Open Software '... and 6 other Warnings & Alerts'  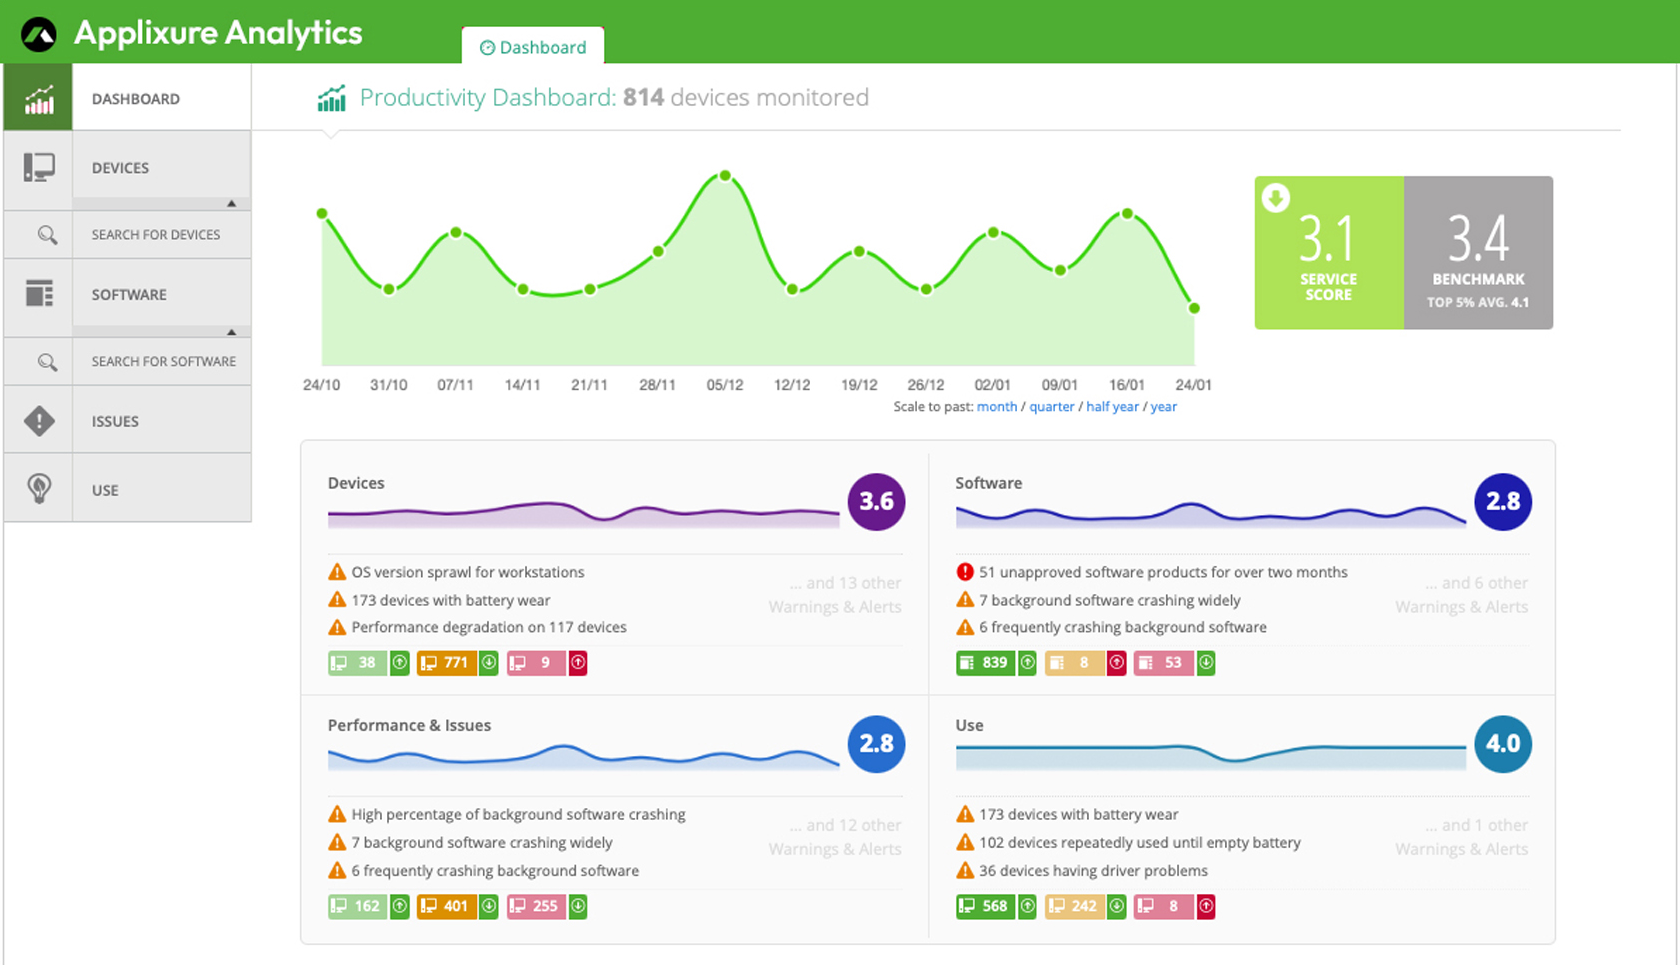coord(1463,595)
